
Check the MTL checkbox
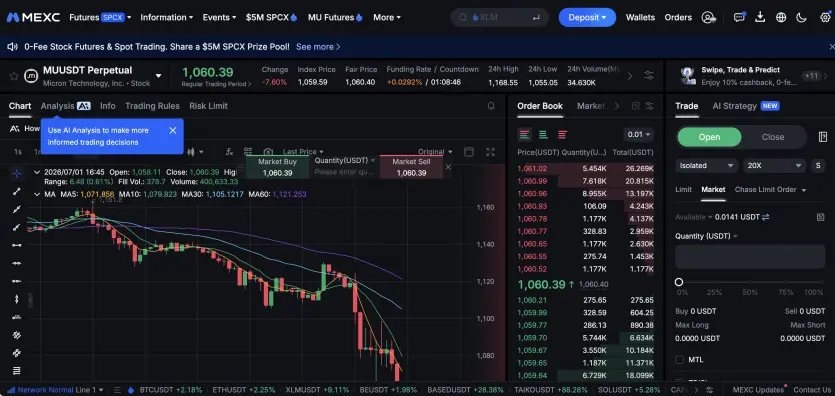679,360
